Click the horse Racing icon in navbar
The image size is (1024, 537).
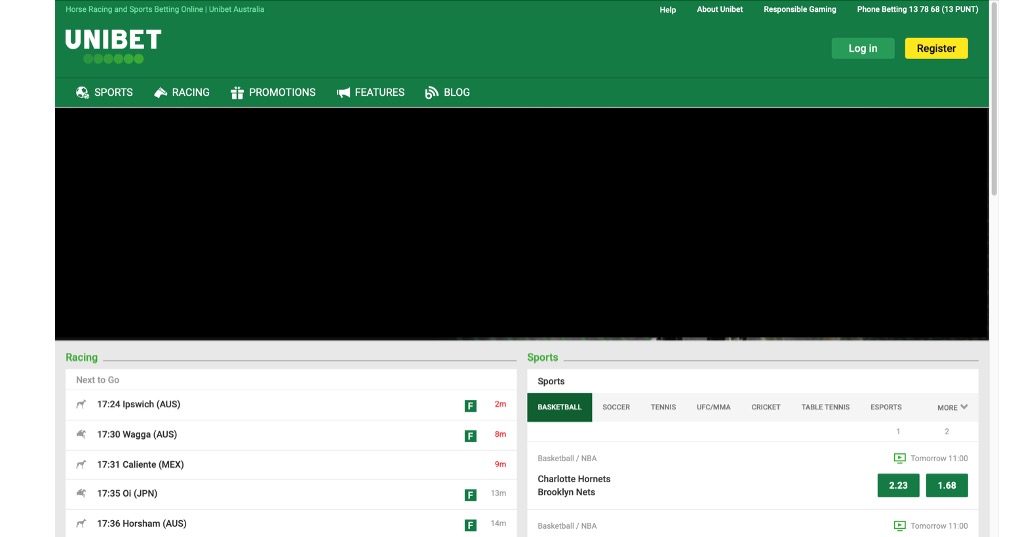tap(160, 92)
